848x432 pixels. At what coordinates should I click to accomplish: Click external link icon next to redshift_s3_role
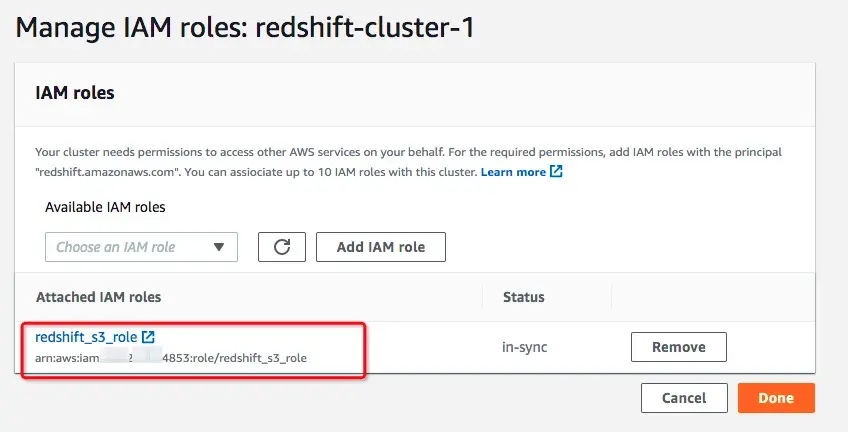[x=148, y=337]
